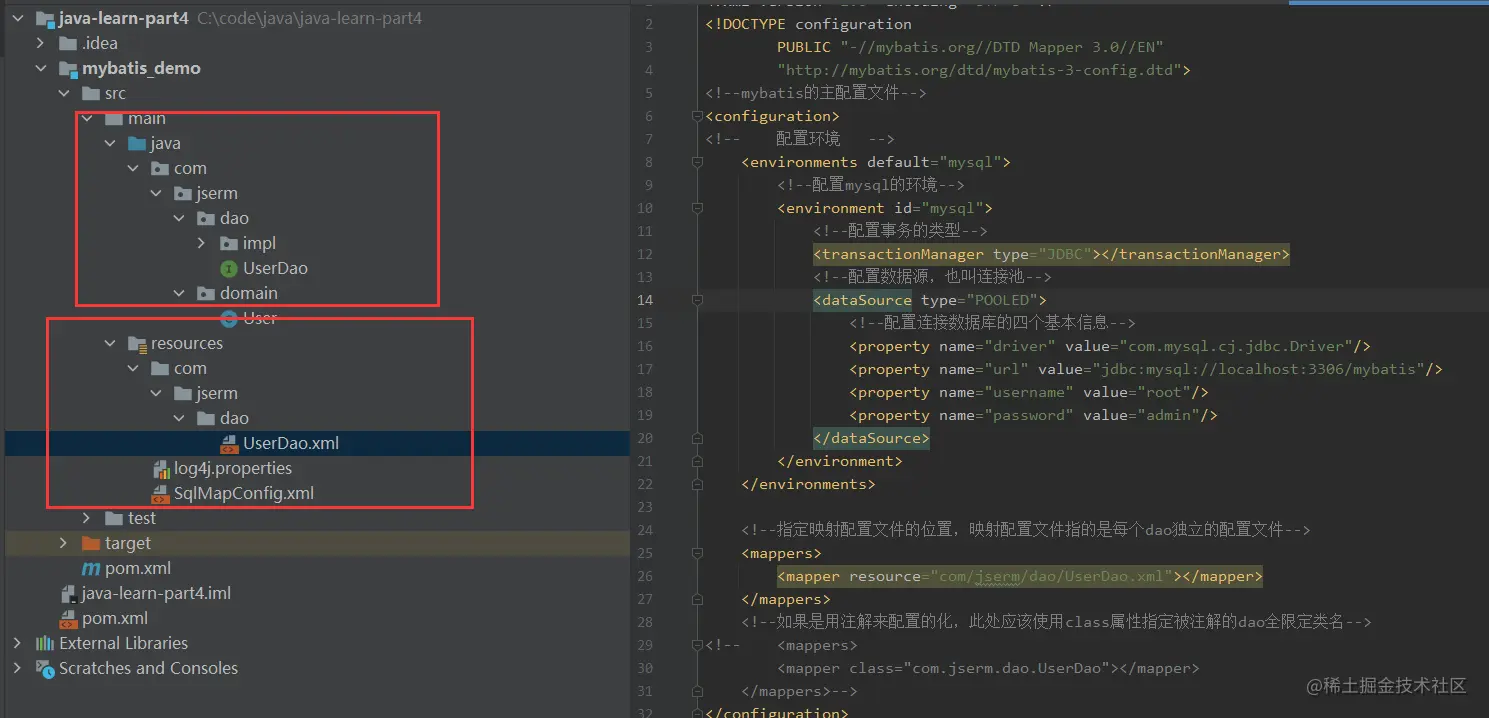This screenshot has height=718, width=1489.
Task: Click the jserm folder icon under resources
Action: pyautogui.click(x=183, y=393)
